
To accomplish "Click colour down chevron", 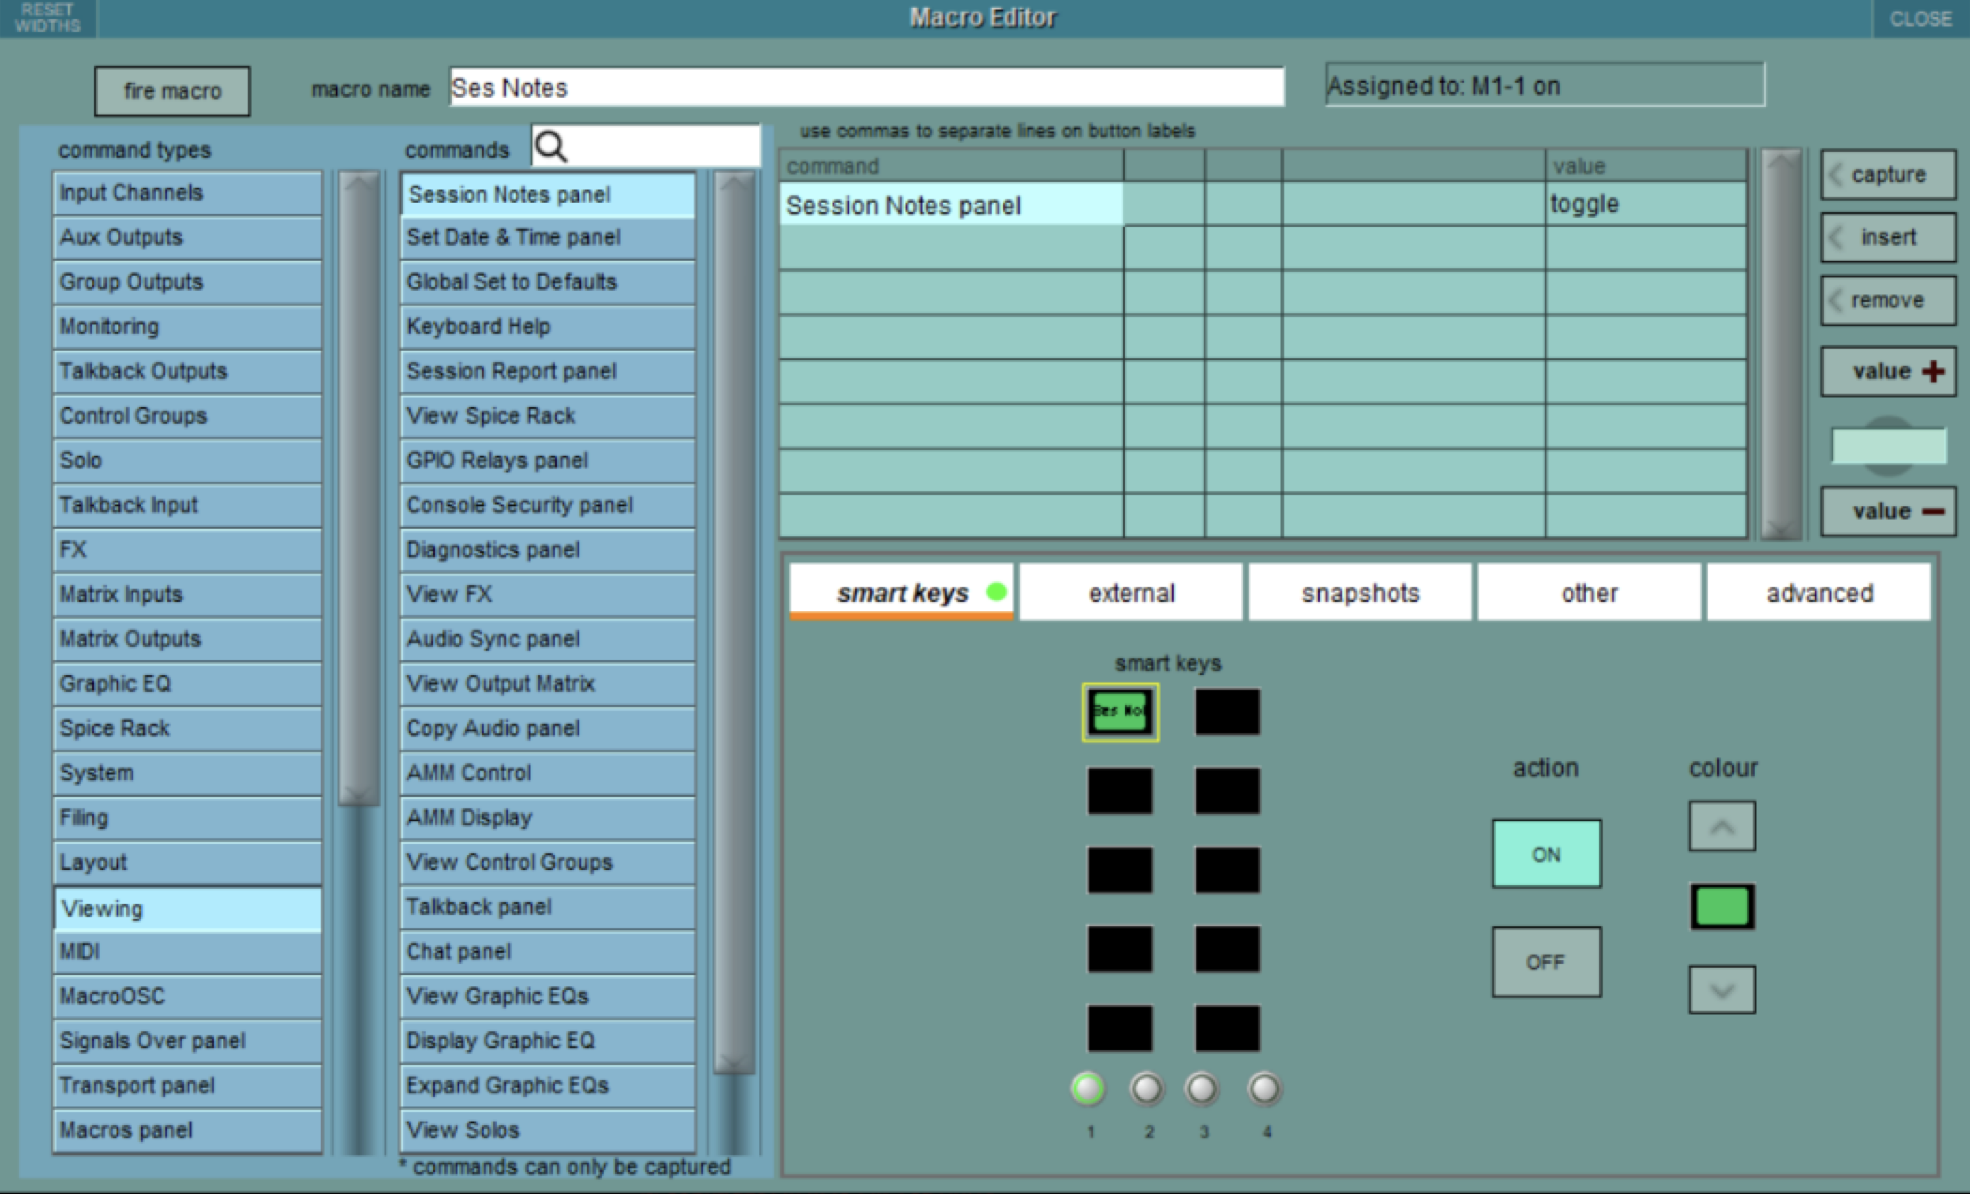I will [1721, 990].
